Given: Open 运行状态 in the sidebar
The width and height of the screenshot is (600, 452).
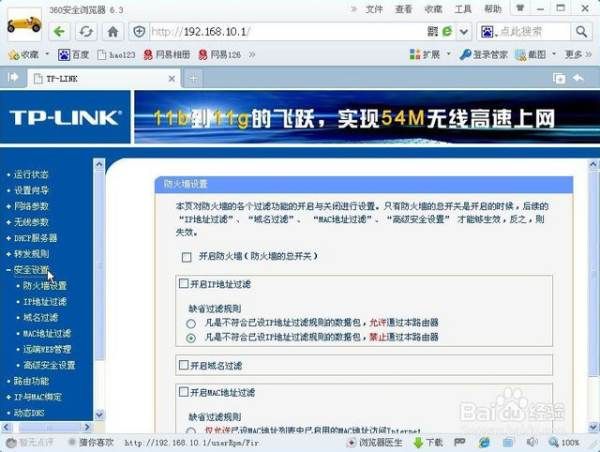Looking at the screenshot, I should 31,175.
